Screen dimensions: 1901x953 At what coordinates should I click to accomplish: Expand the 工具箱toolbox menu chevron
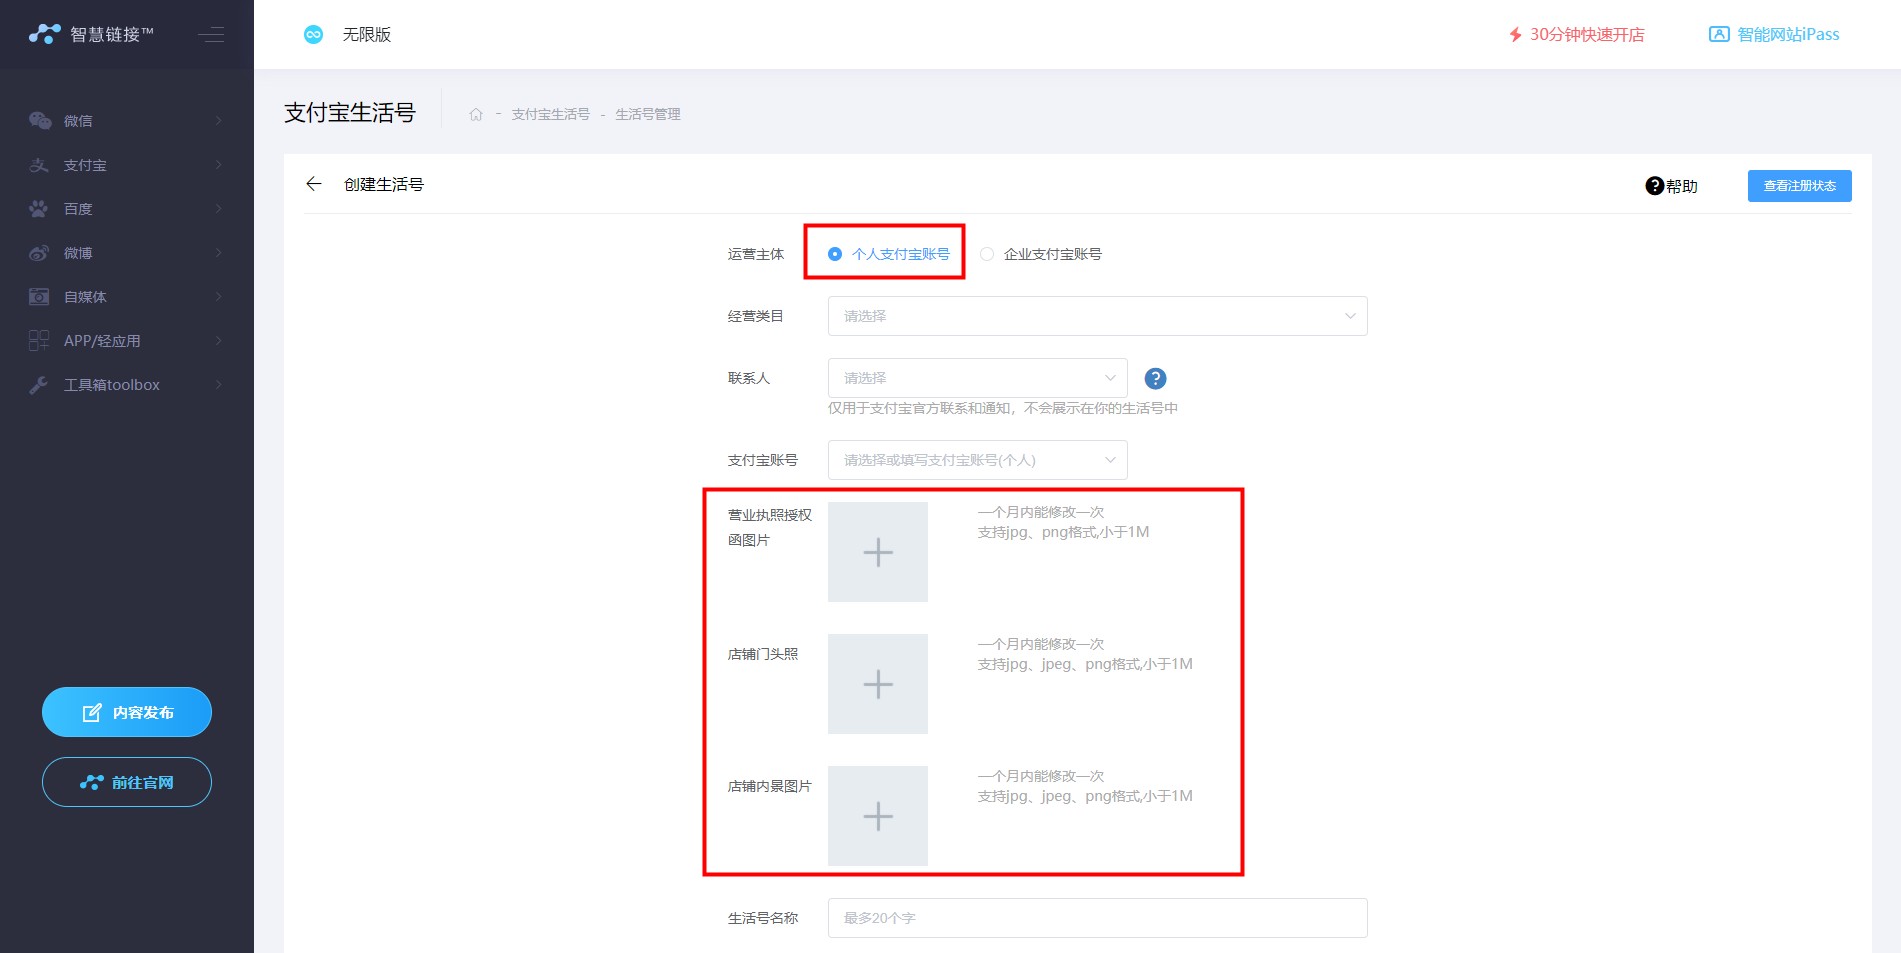[218, 385]
